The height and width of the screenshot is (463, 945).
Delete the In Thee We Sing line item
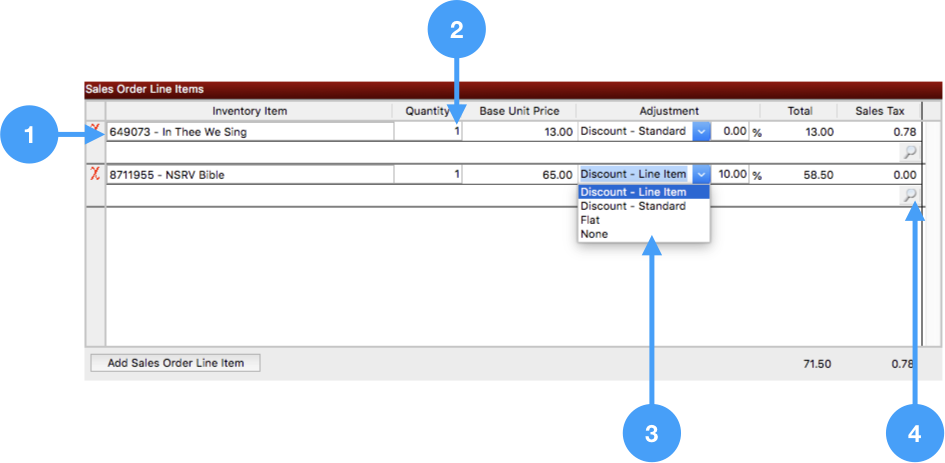click(x=95, y=130)
